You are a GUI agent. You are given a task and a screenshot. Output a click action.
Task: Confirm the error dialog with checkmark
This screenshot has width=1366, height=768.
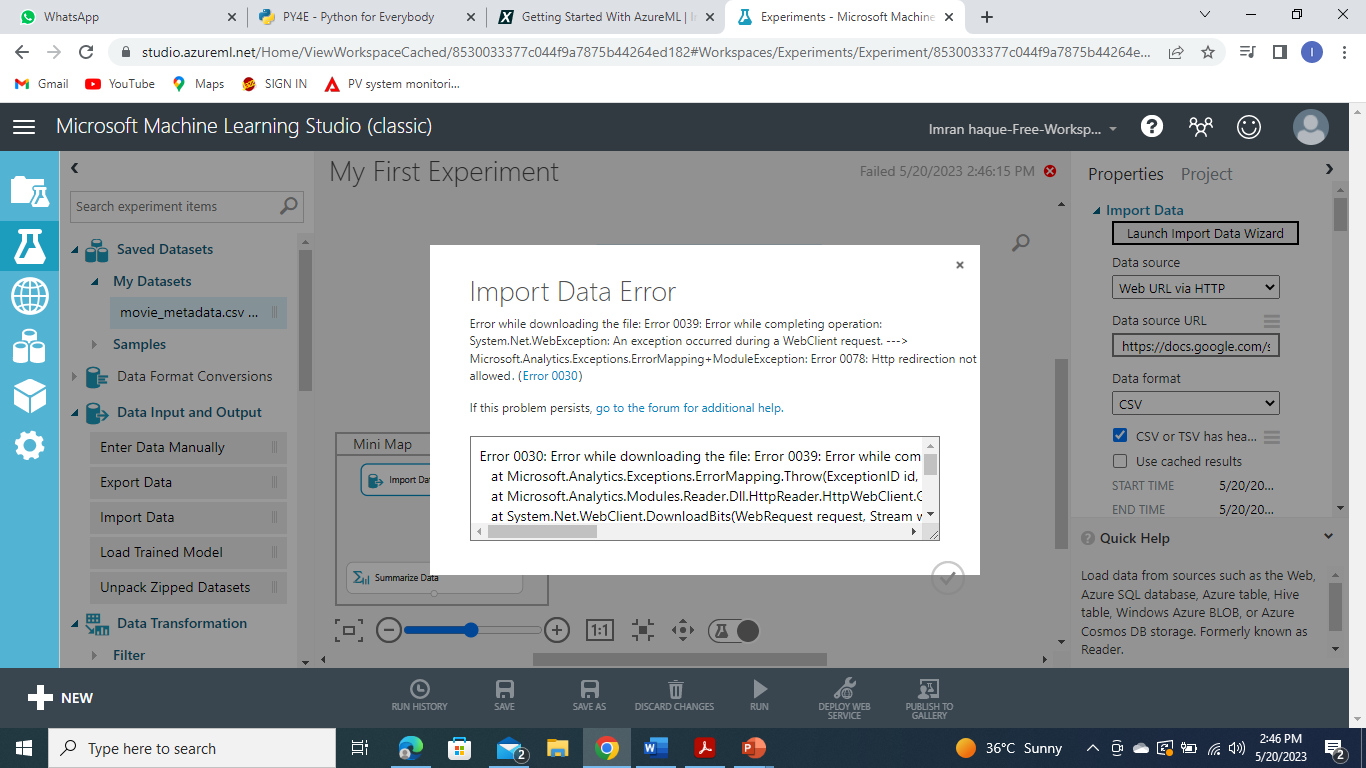click(x=948, y=578)
